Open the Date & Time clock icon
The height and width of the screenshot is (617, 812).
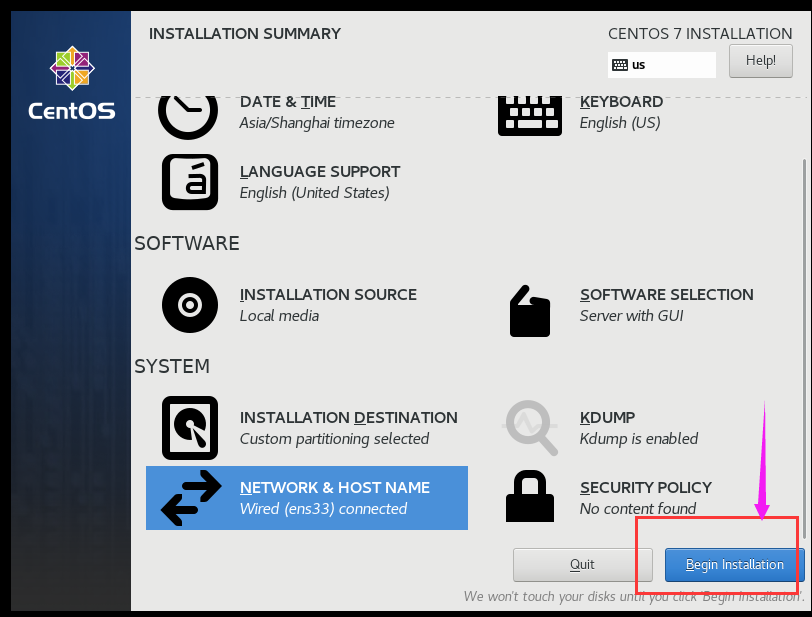pyautogui.click(x=188, y=118)
